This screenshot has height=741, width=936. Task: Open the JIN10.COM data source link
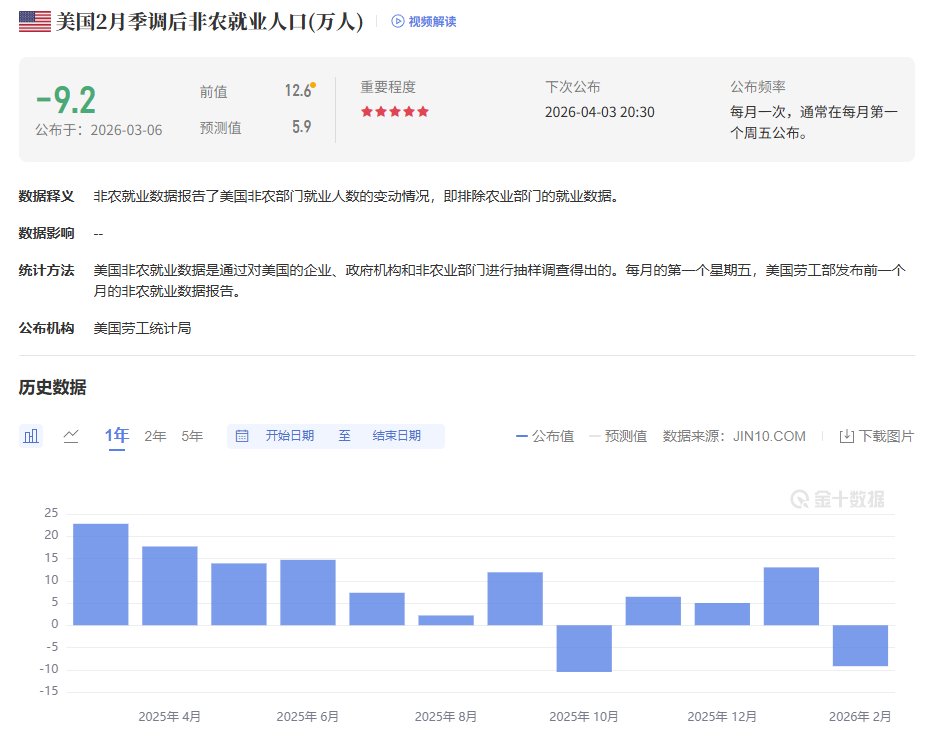tap(768, 436)
